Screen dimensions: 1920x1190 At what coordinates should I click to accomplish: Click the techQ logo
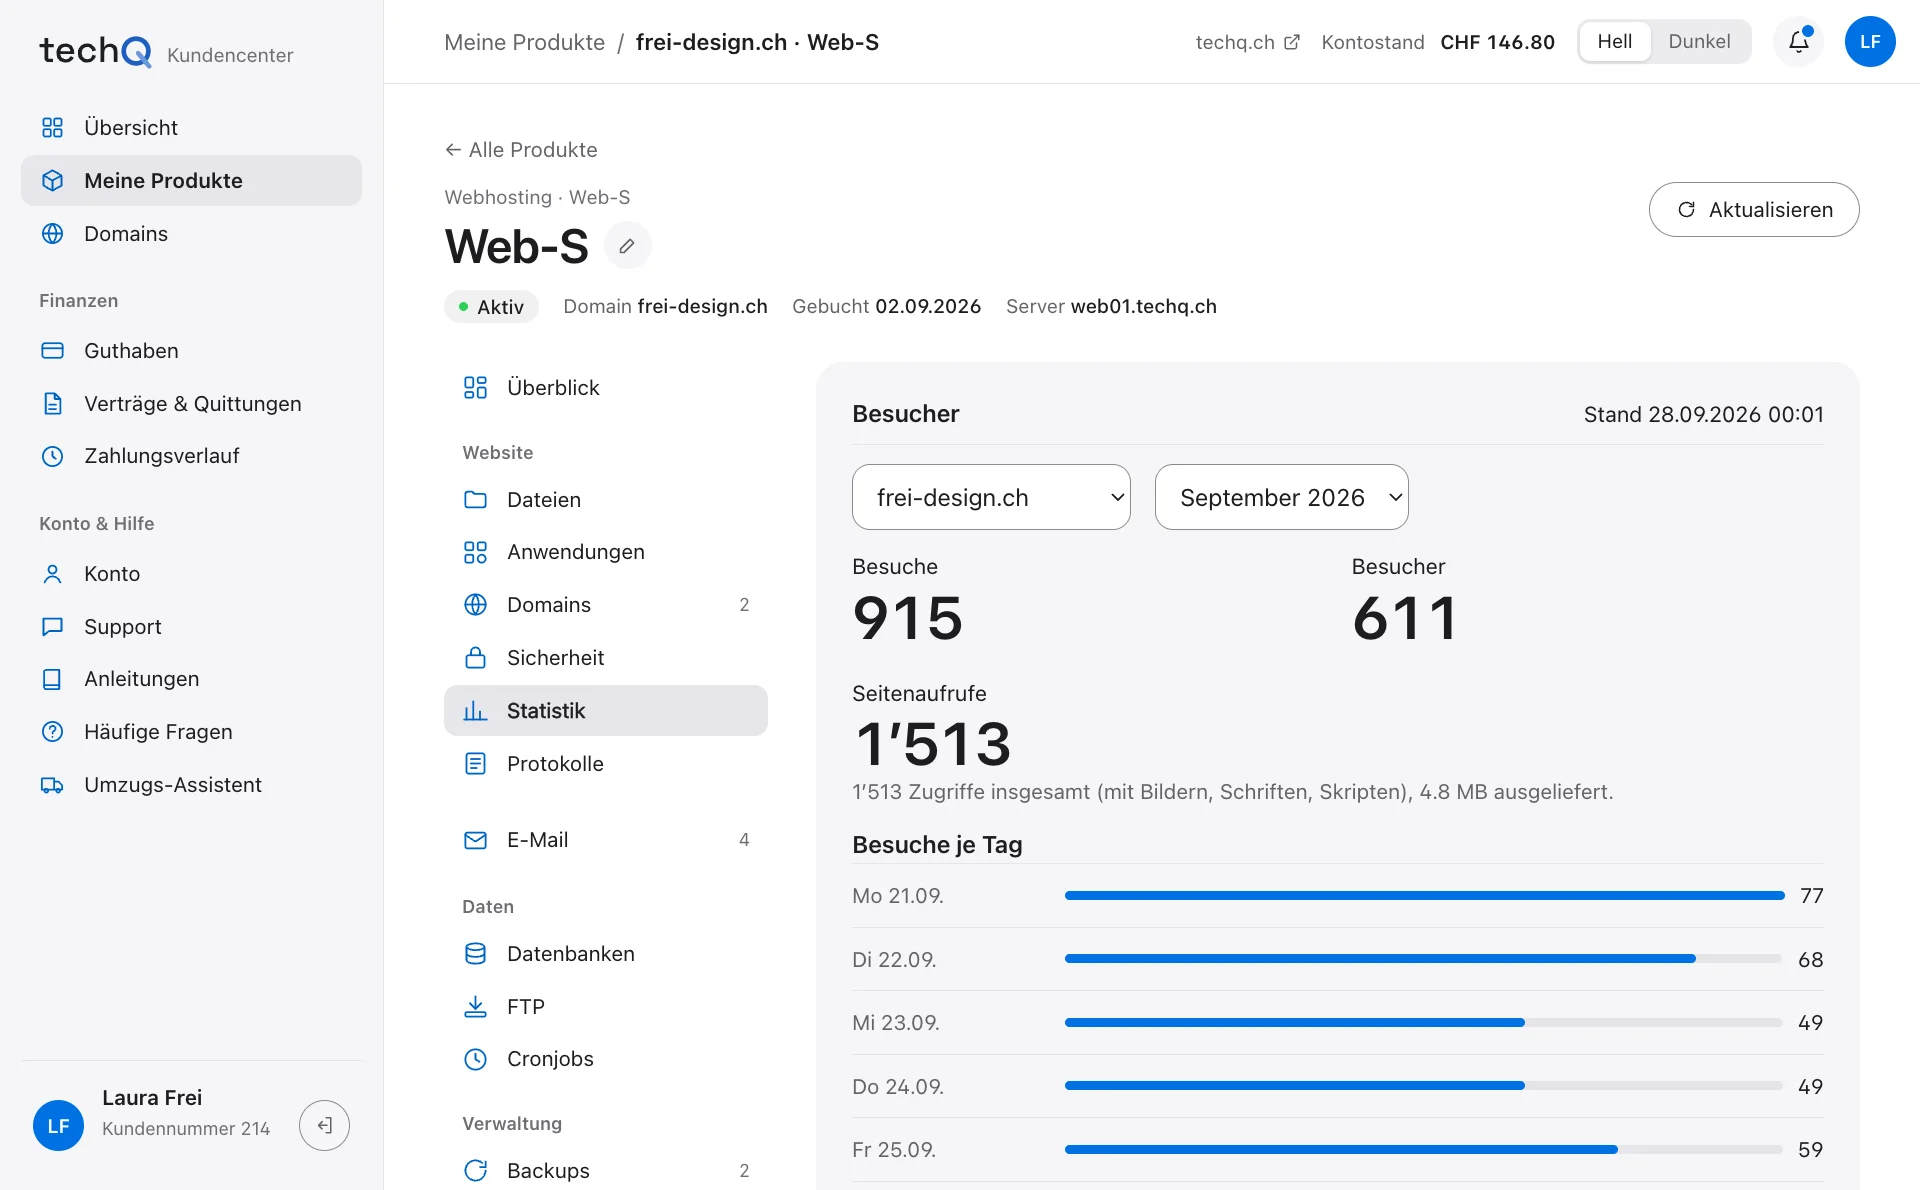pos(96,51)
